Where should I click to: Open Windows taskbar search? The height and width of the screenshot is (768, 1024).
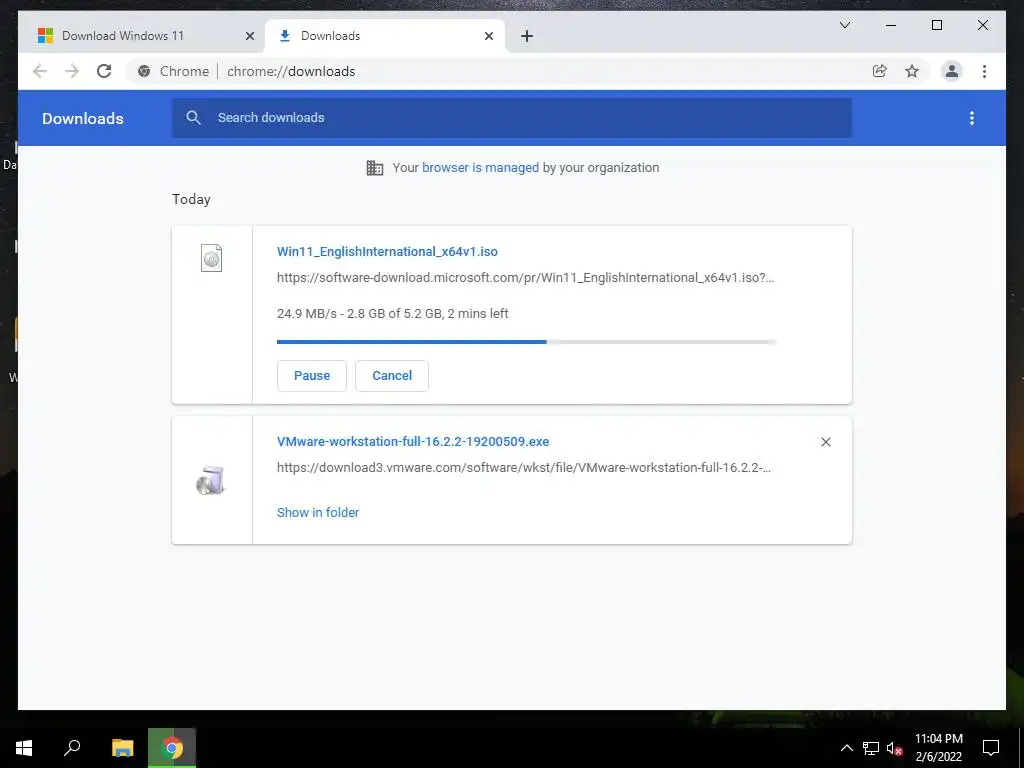coord(72,748)
